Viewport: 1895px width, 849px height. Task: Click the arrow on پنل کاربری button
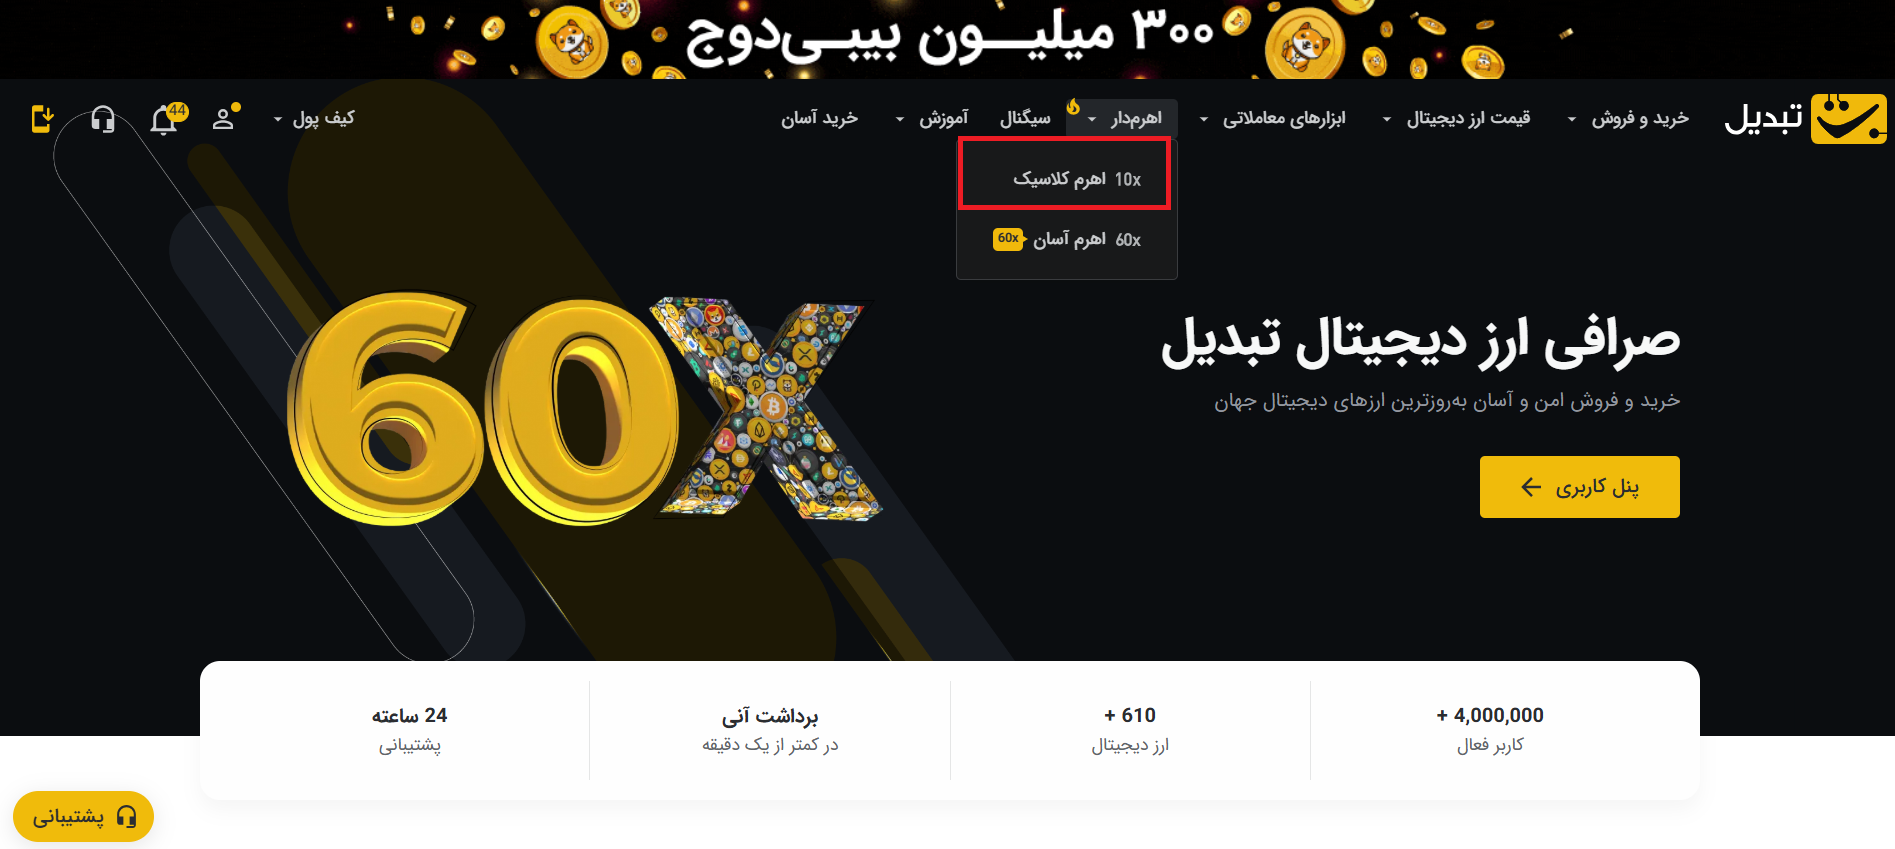(1531, 487)
